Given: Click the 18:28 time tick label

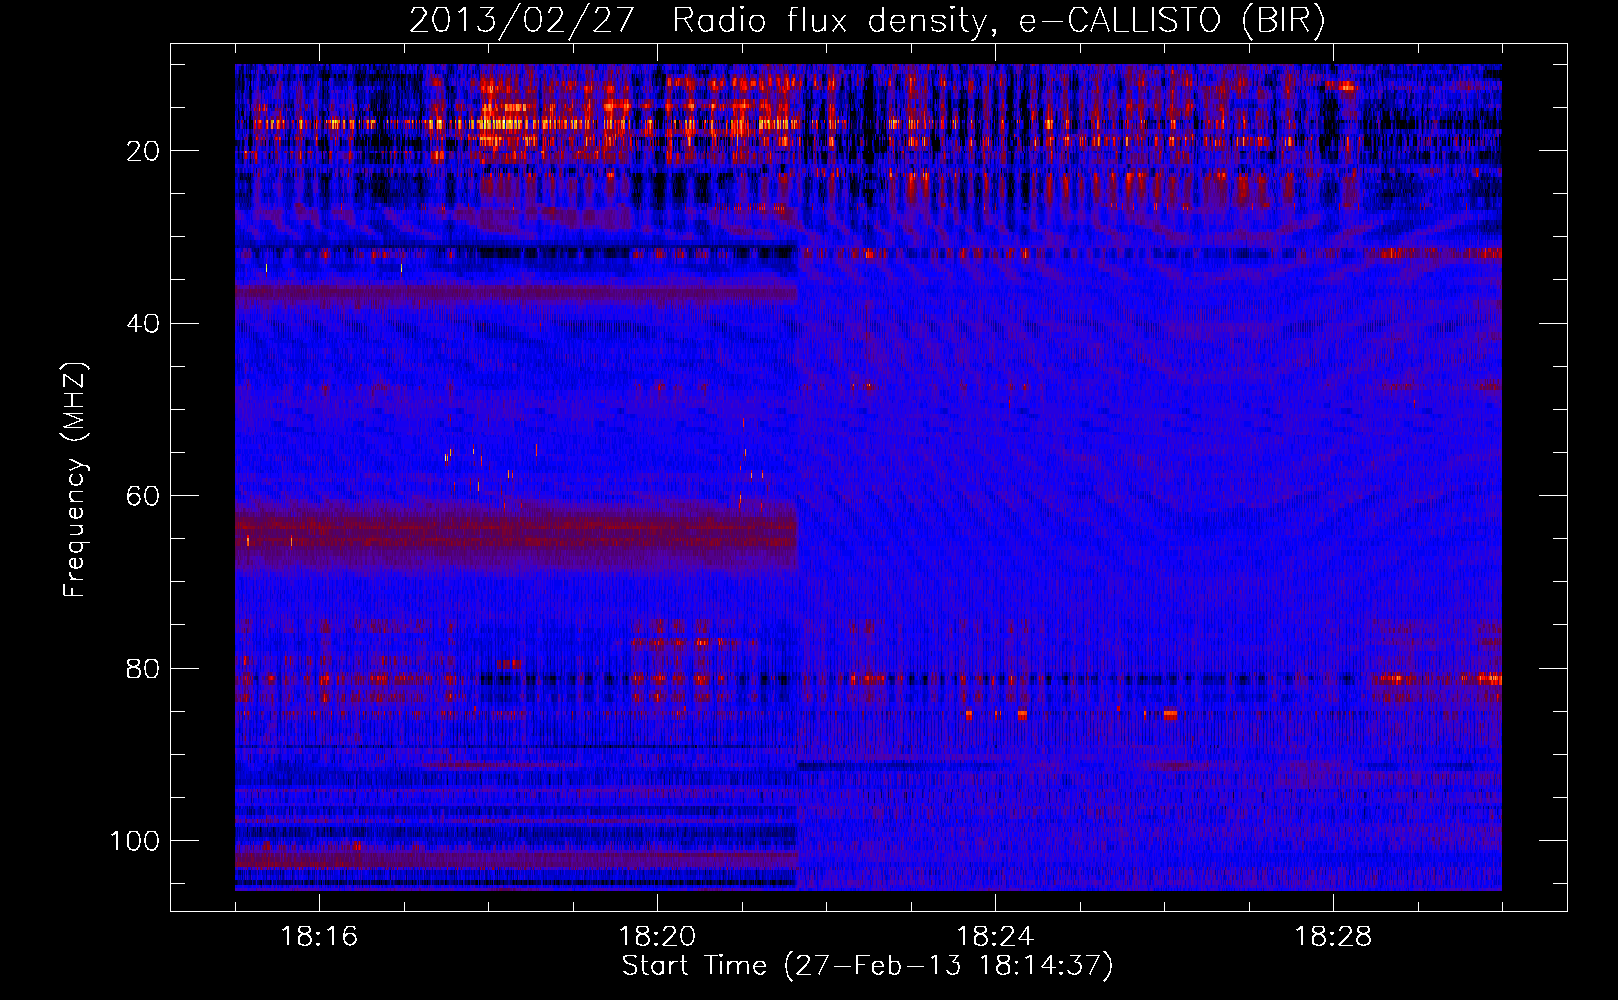Looking at the screenshot, I should [1333, 937].
